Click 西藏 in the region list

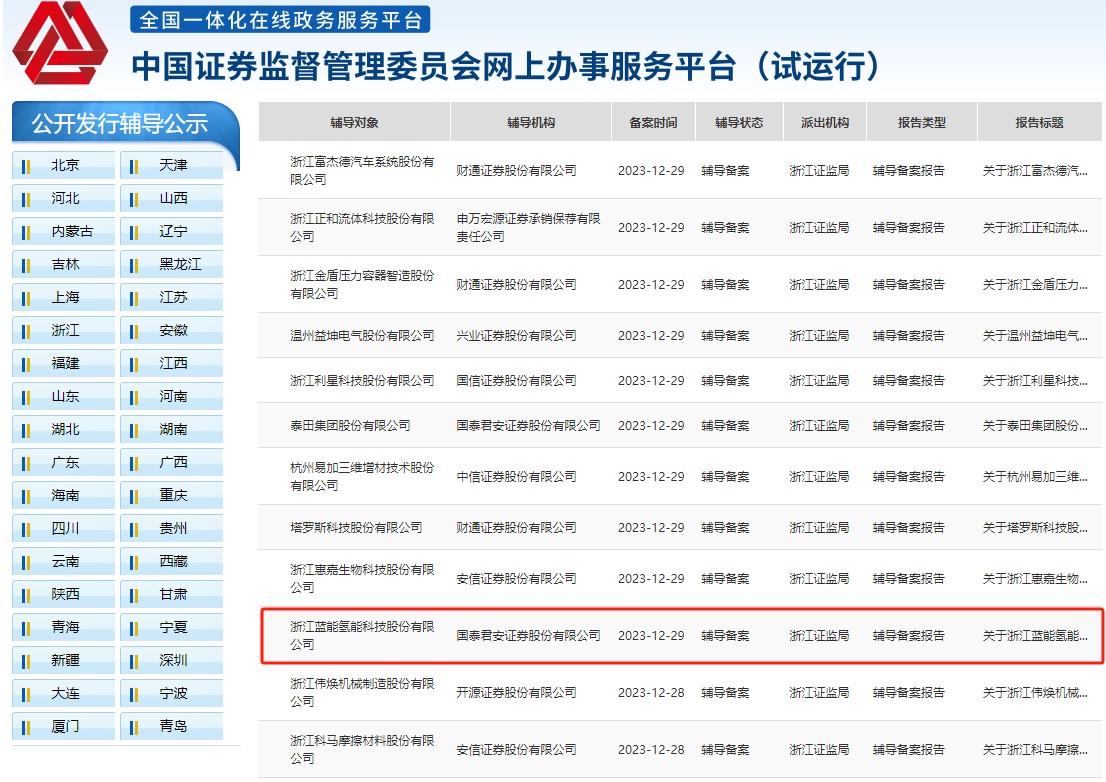coord(171,561)
